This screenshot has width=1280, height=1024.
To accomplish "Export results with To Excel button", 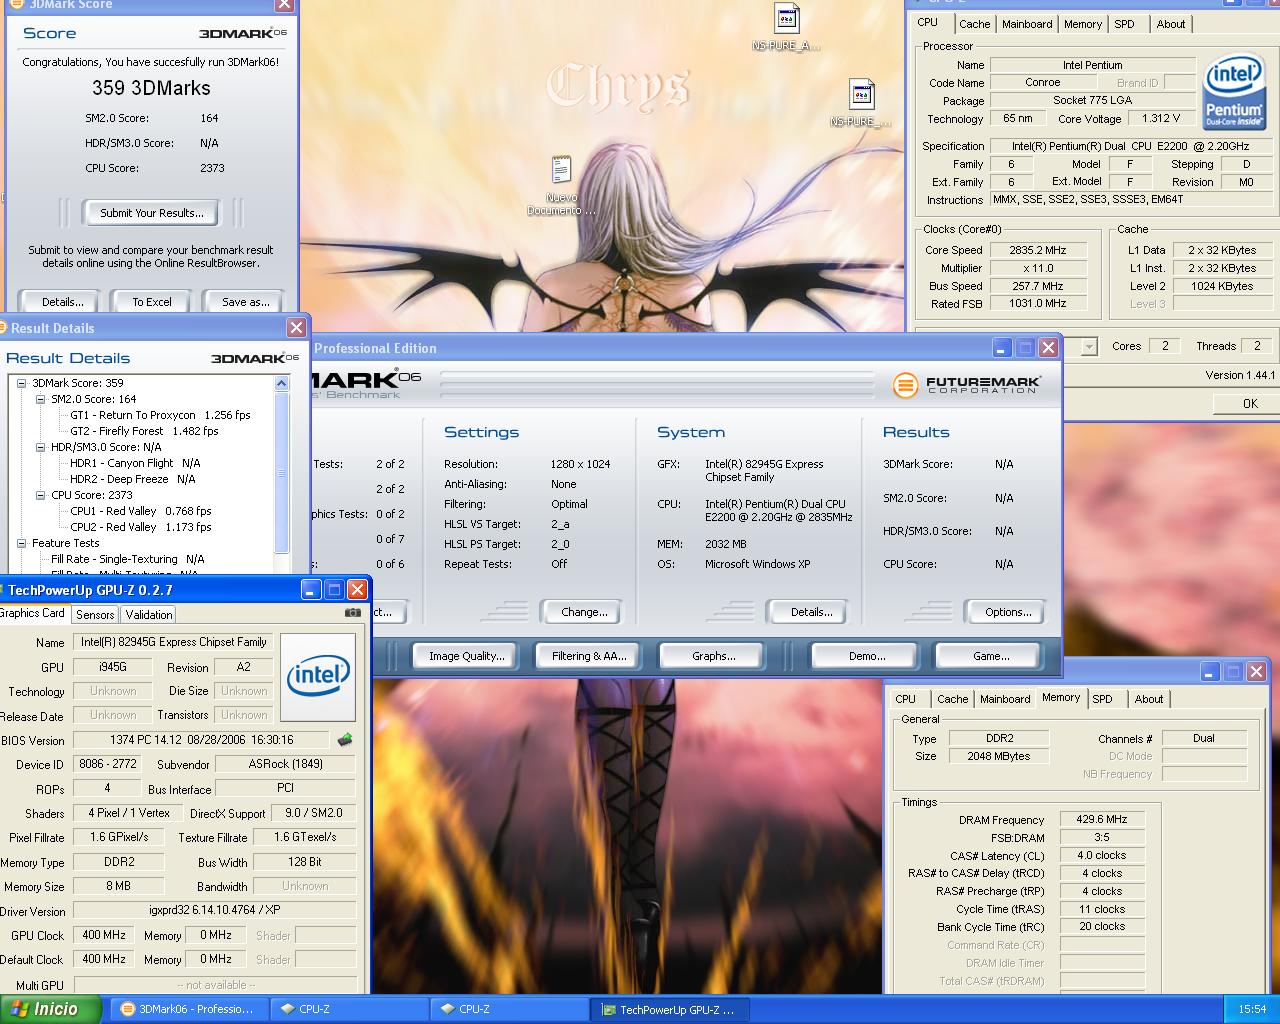I will point(152,302).
